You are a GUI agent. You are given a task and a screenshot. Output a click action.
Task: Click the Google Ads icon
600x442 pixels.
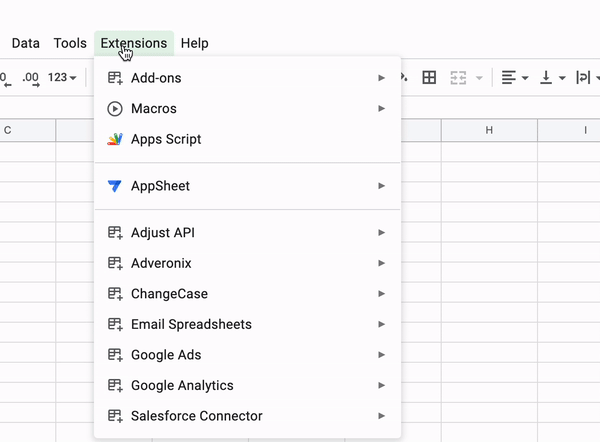point(115,355)
